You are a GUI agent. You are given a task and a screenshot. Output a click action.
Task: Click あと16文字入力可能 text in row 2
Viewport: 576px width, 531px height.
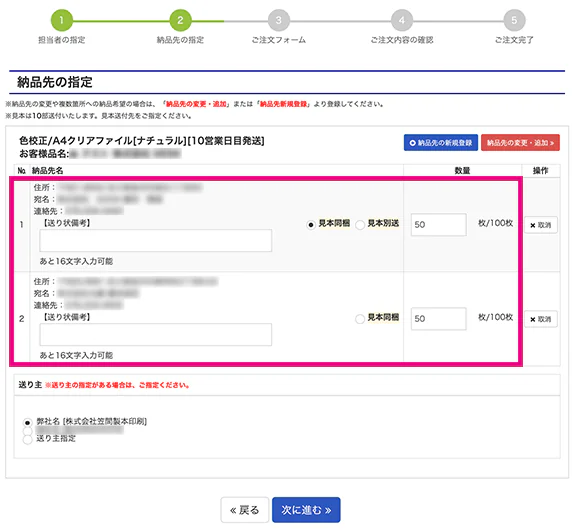(x=76, y=355)
